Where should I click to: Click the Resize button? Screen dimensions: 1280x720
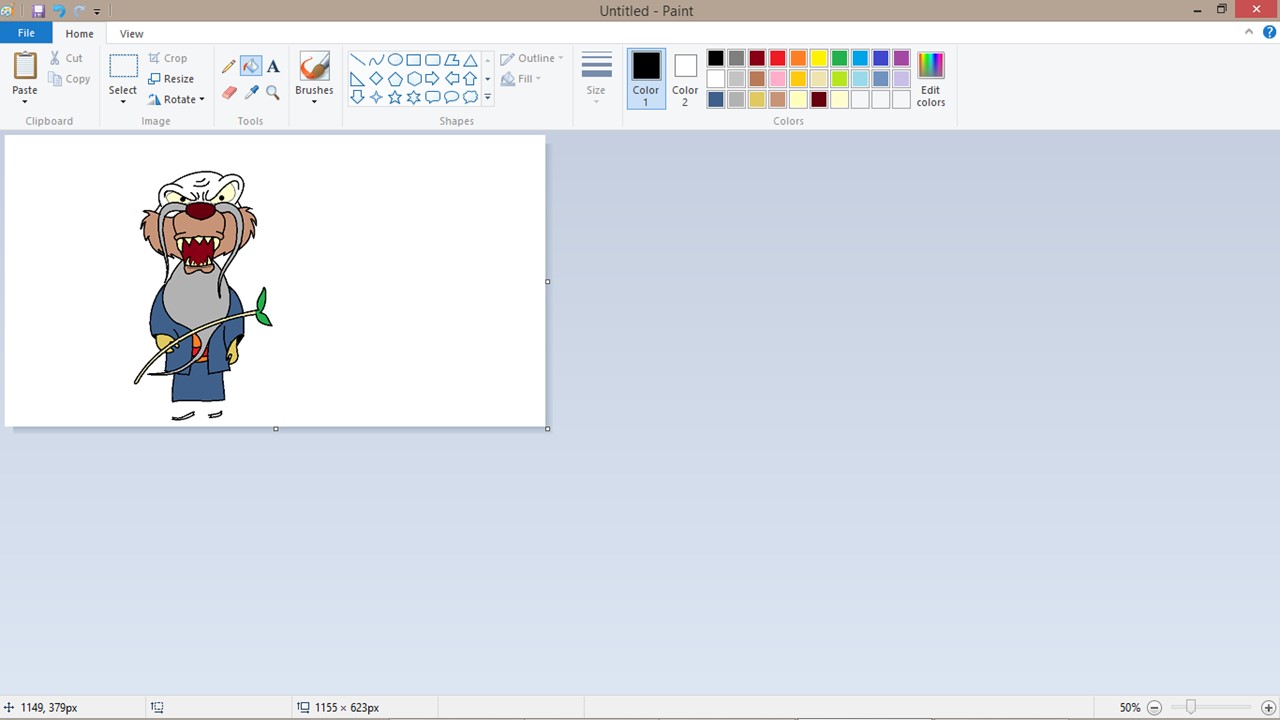coord(171,79)
